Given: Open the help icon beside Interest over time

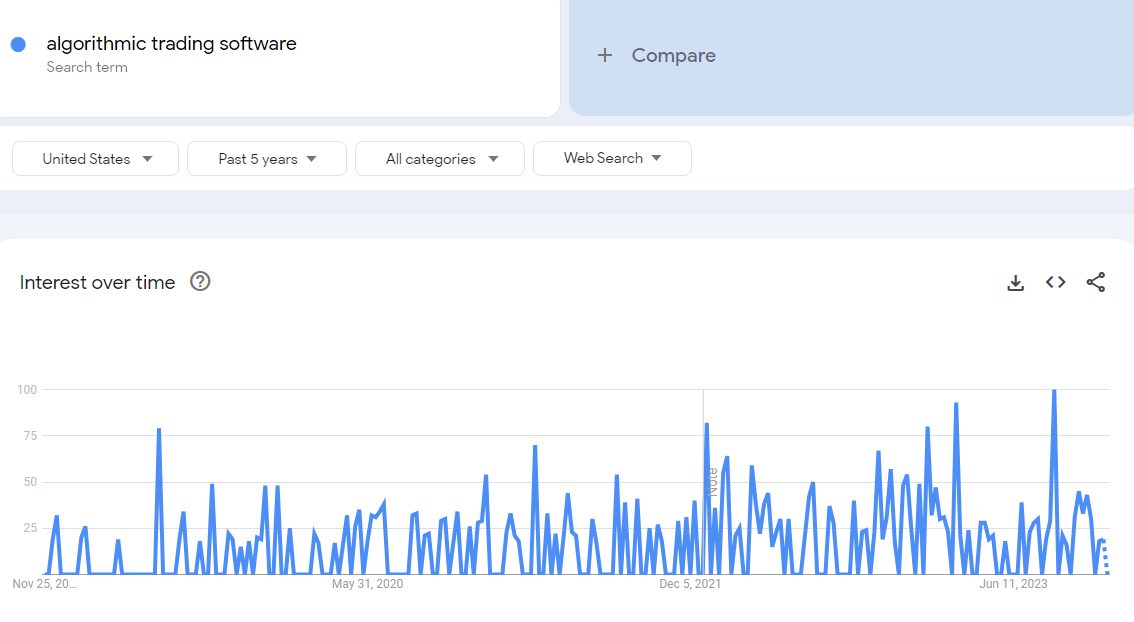Looking at the screenshot, I should click(200, 281).
